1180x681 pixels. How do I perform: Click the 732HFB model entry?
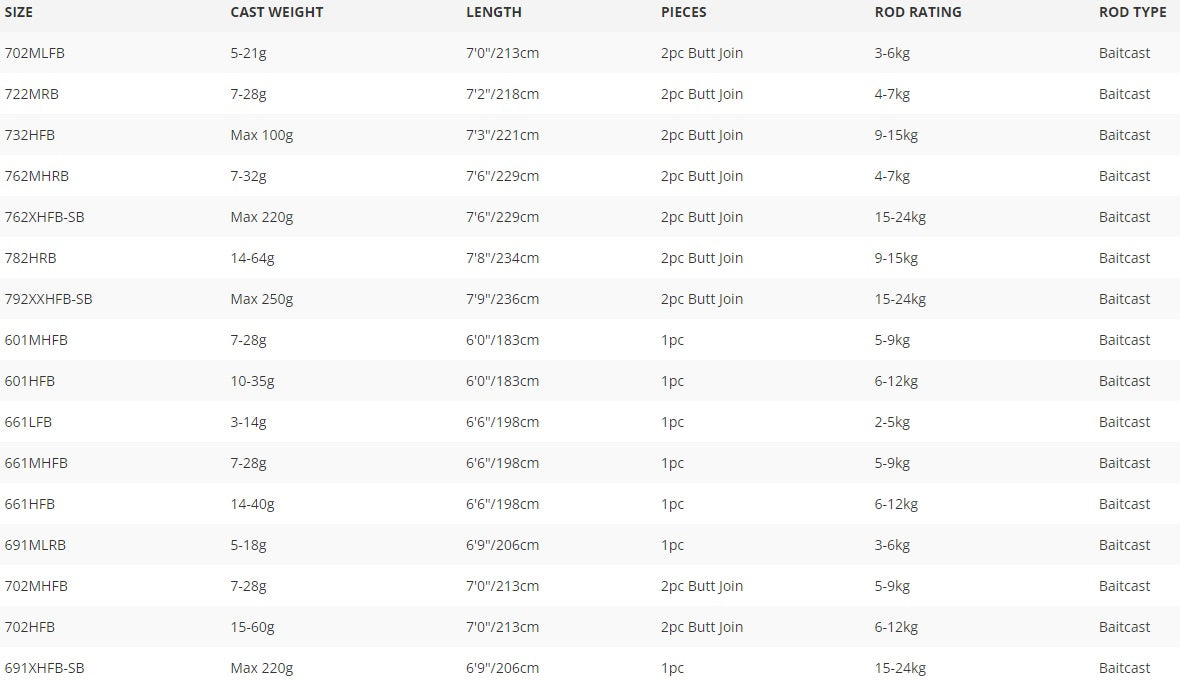coord(30,135)
